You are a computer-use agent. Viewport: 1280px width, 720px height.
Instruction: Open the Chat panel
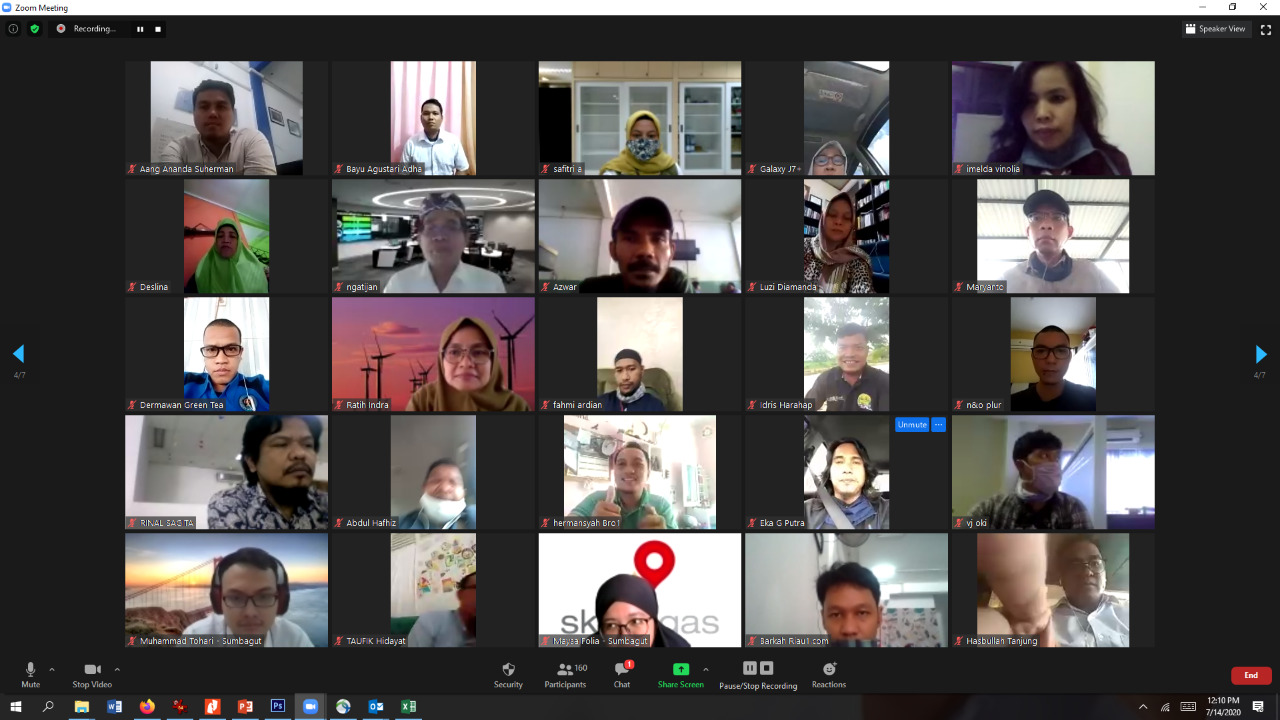tap(622, 669)
